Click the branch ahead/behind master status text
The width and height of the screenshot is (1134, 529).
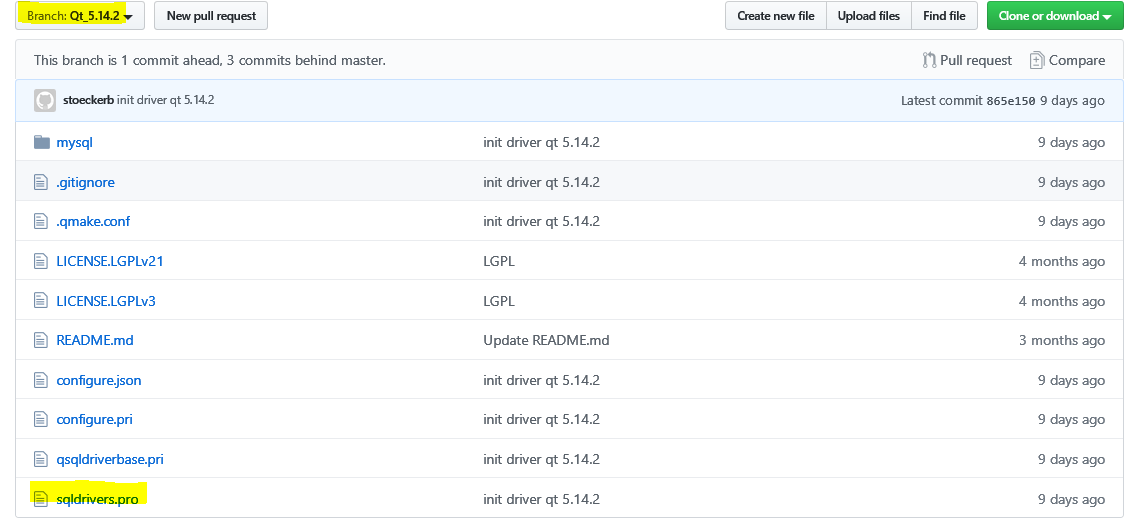coord(210,60)
